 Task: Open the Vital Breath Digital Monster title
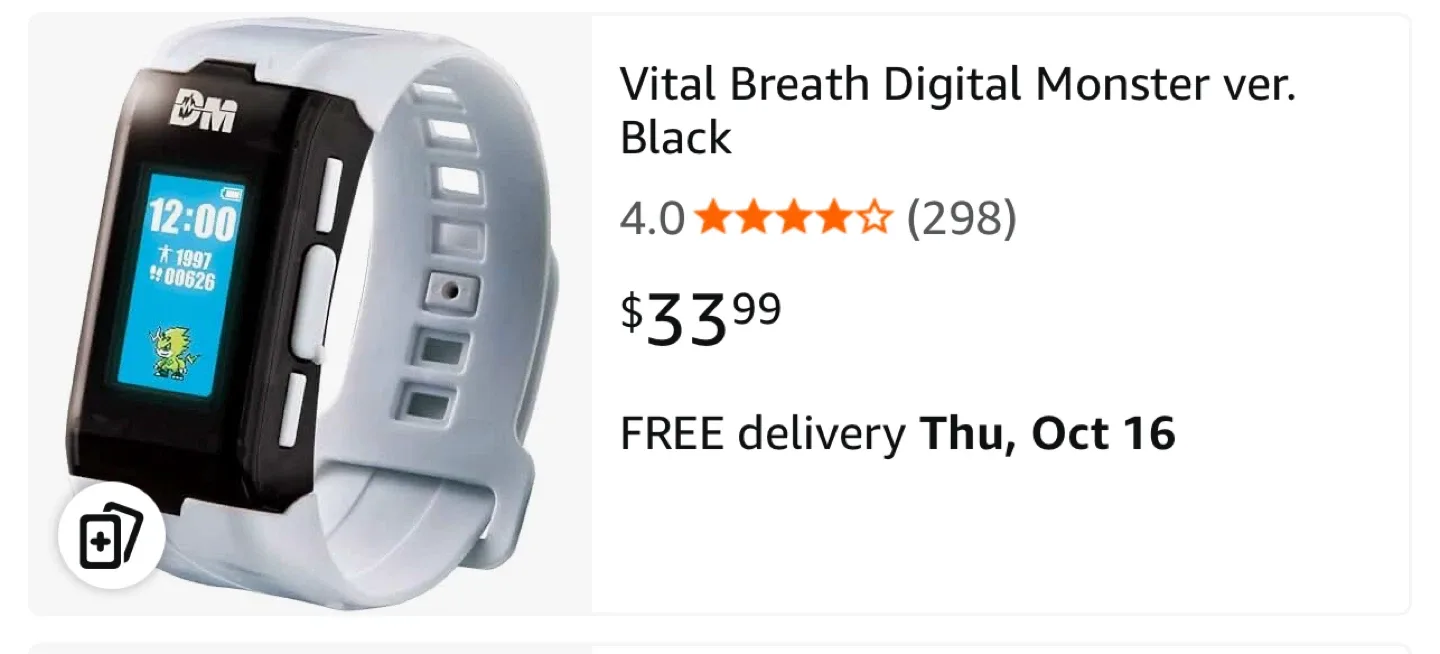point(957,111)
